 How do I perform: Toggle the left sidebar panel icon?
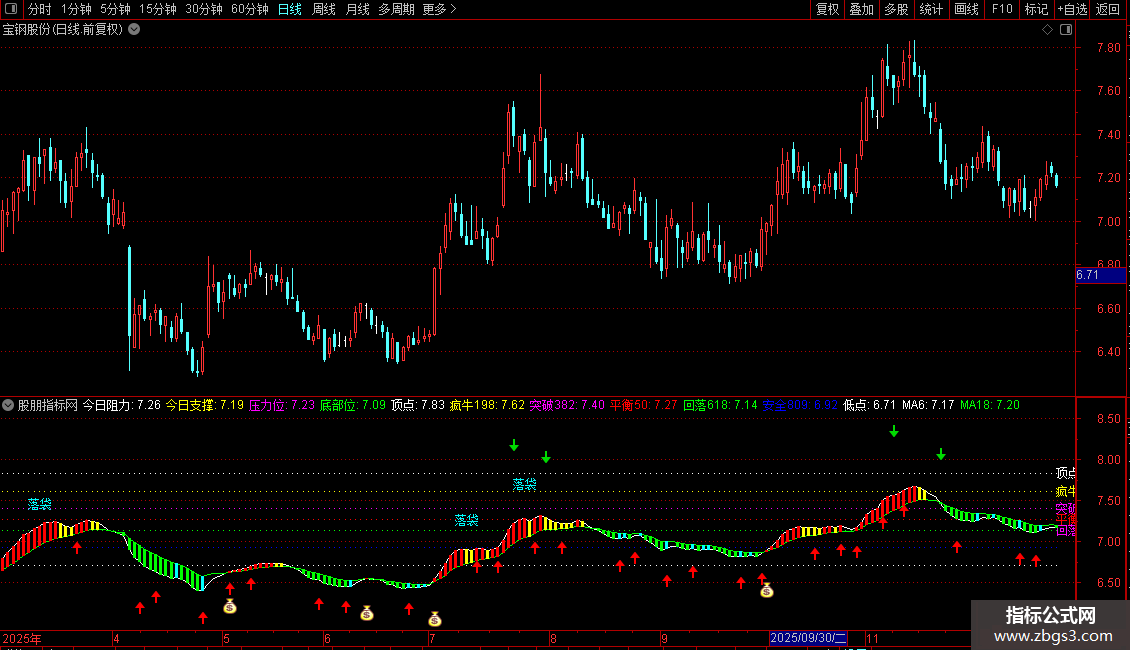click(x=11, y=9)
